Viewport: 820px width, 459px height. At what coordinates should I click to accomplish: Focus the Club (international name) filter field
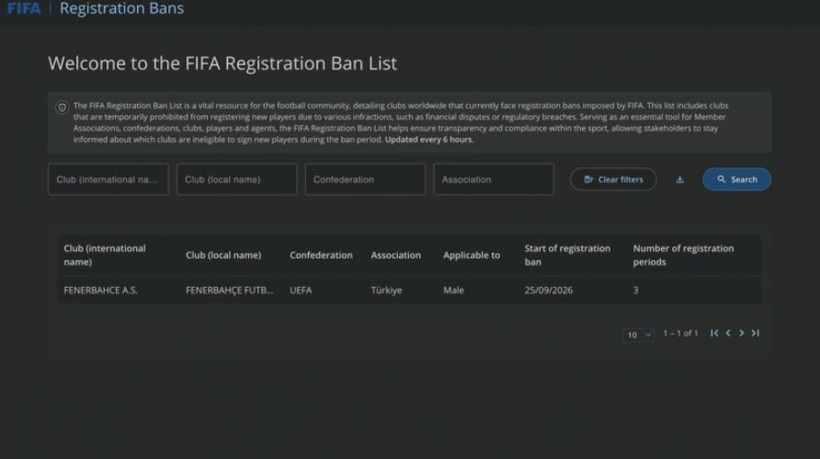click(108, 179)
